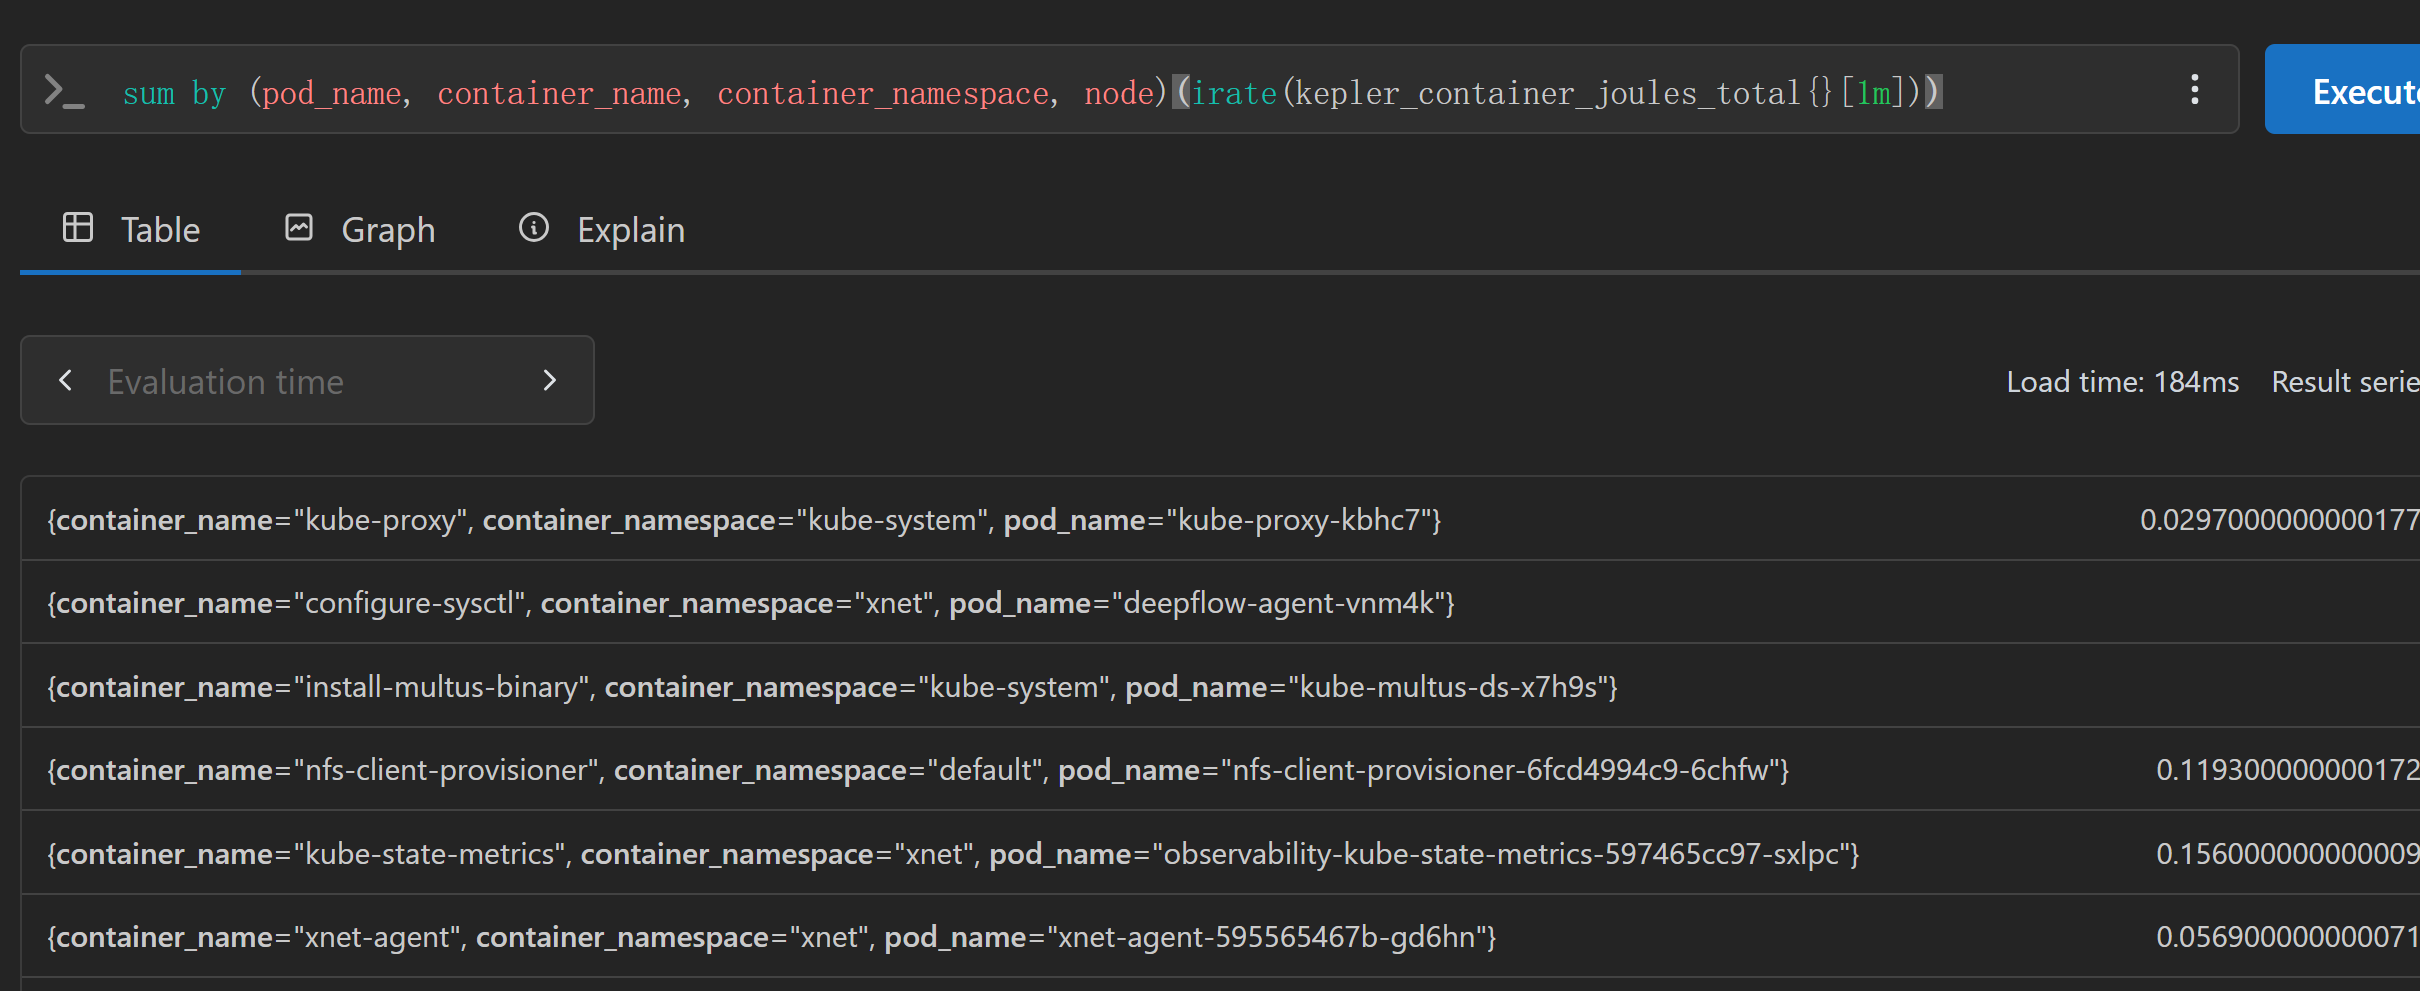Step evaluation time forward with right chevron

coord(549,380)
